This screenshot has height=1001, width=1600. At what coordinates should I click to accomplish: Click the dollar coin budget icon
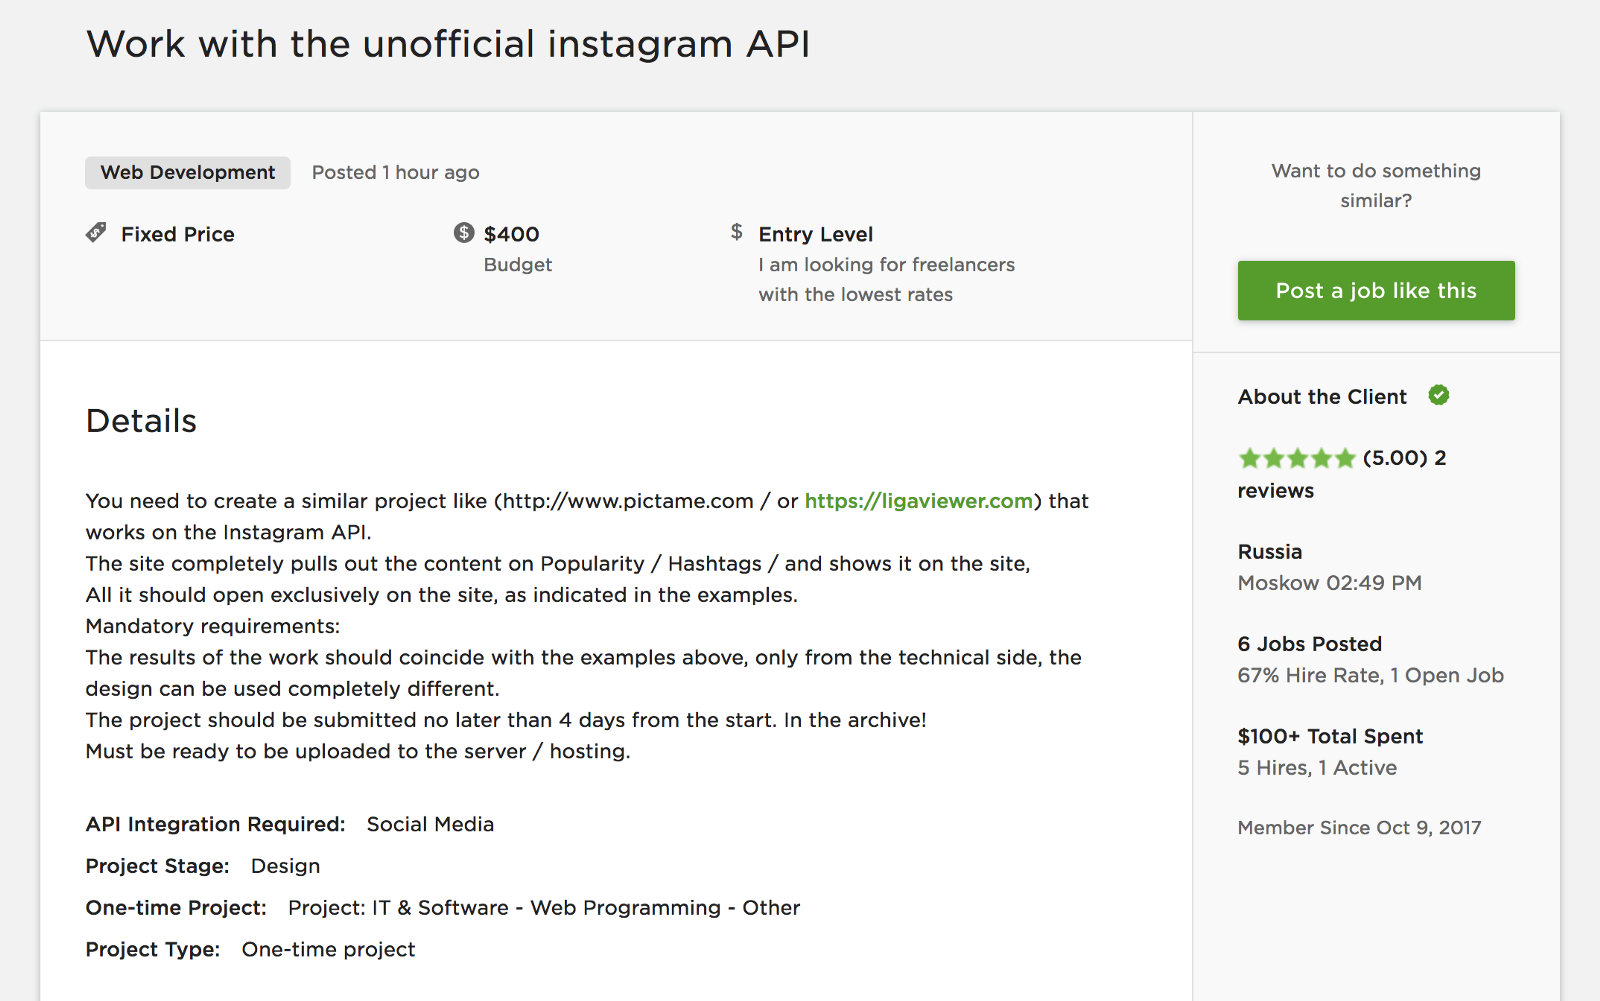pos(464,233)
